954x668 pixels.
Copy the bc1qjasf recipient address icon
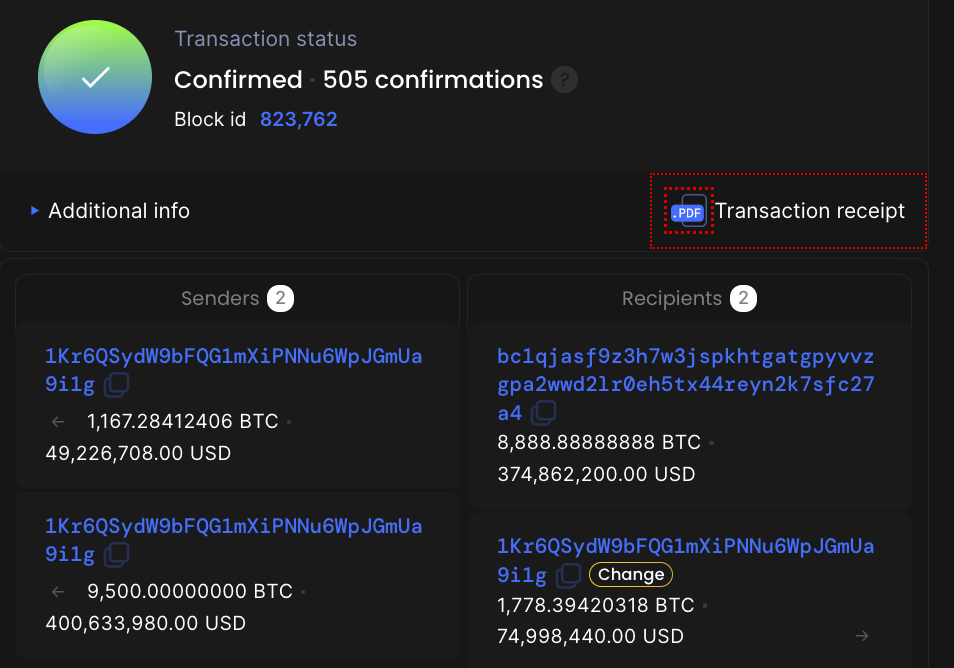pos(543,413)
